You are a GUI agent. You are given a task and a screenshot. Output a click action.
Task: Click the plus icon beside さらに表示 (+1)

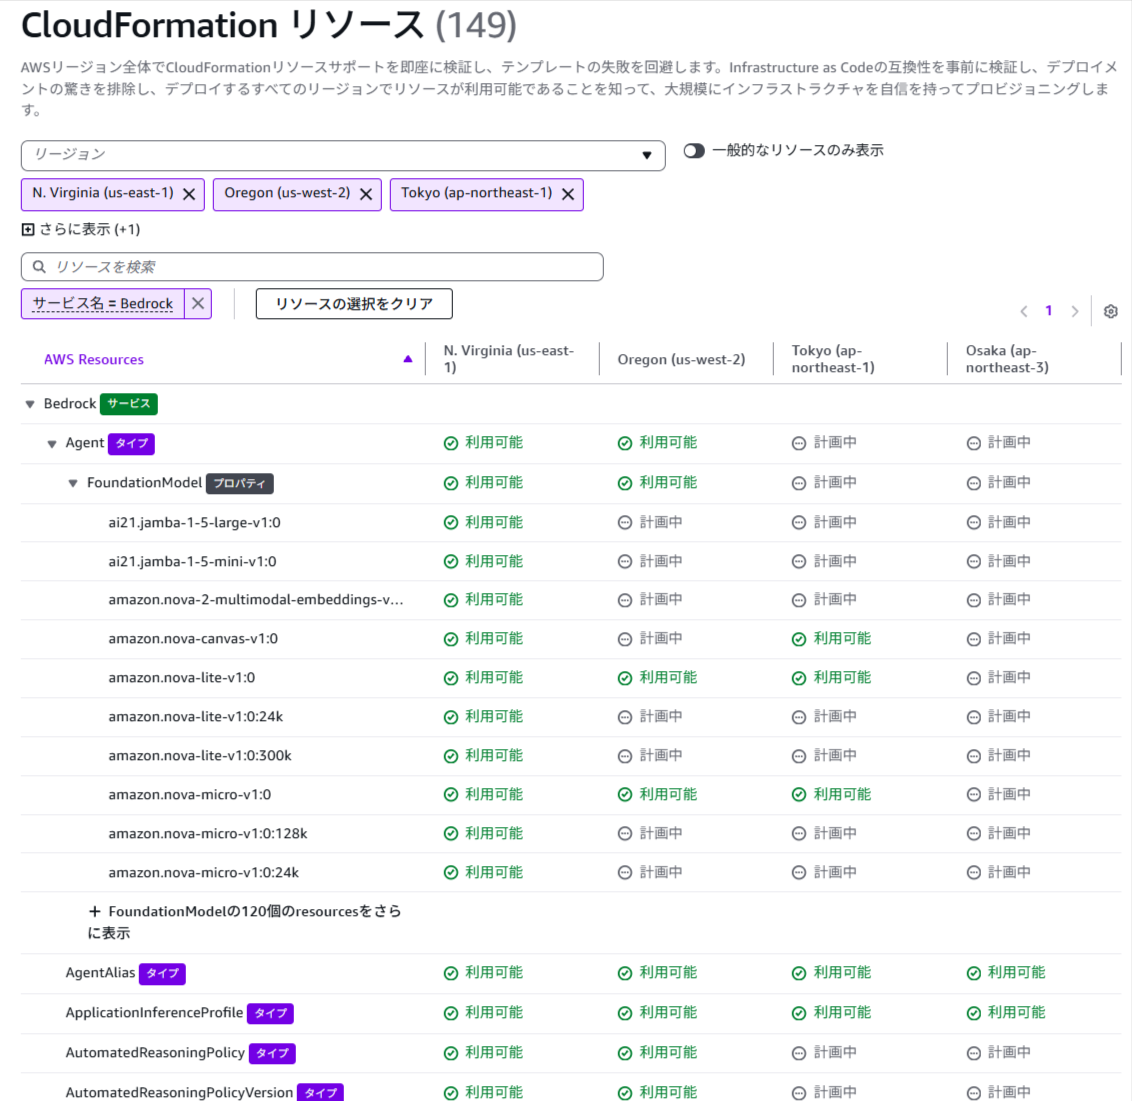(27, 230)
